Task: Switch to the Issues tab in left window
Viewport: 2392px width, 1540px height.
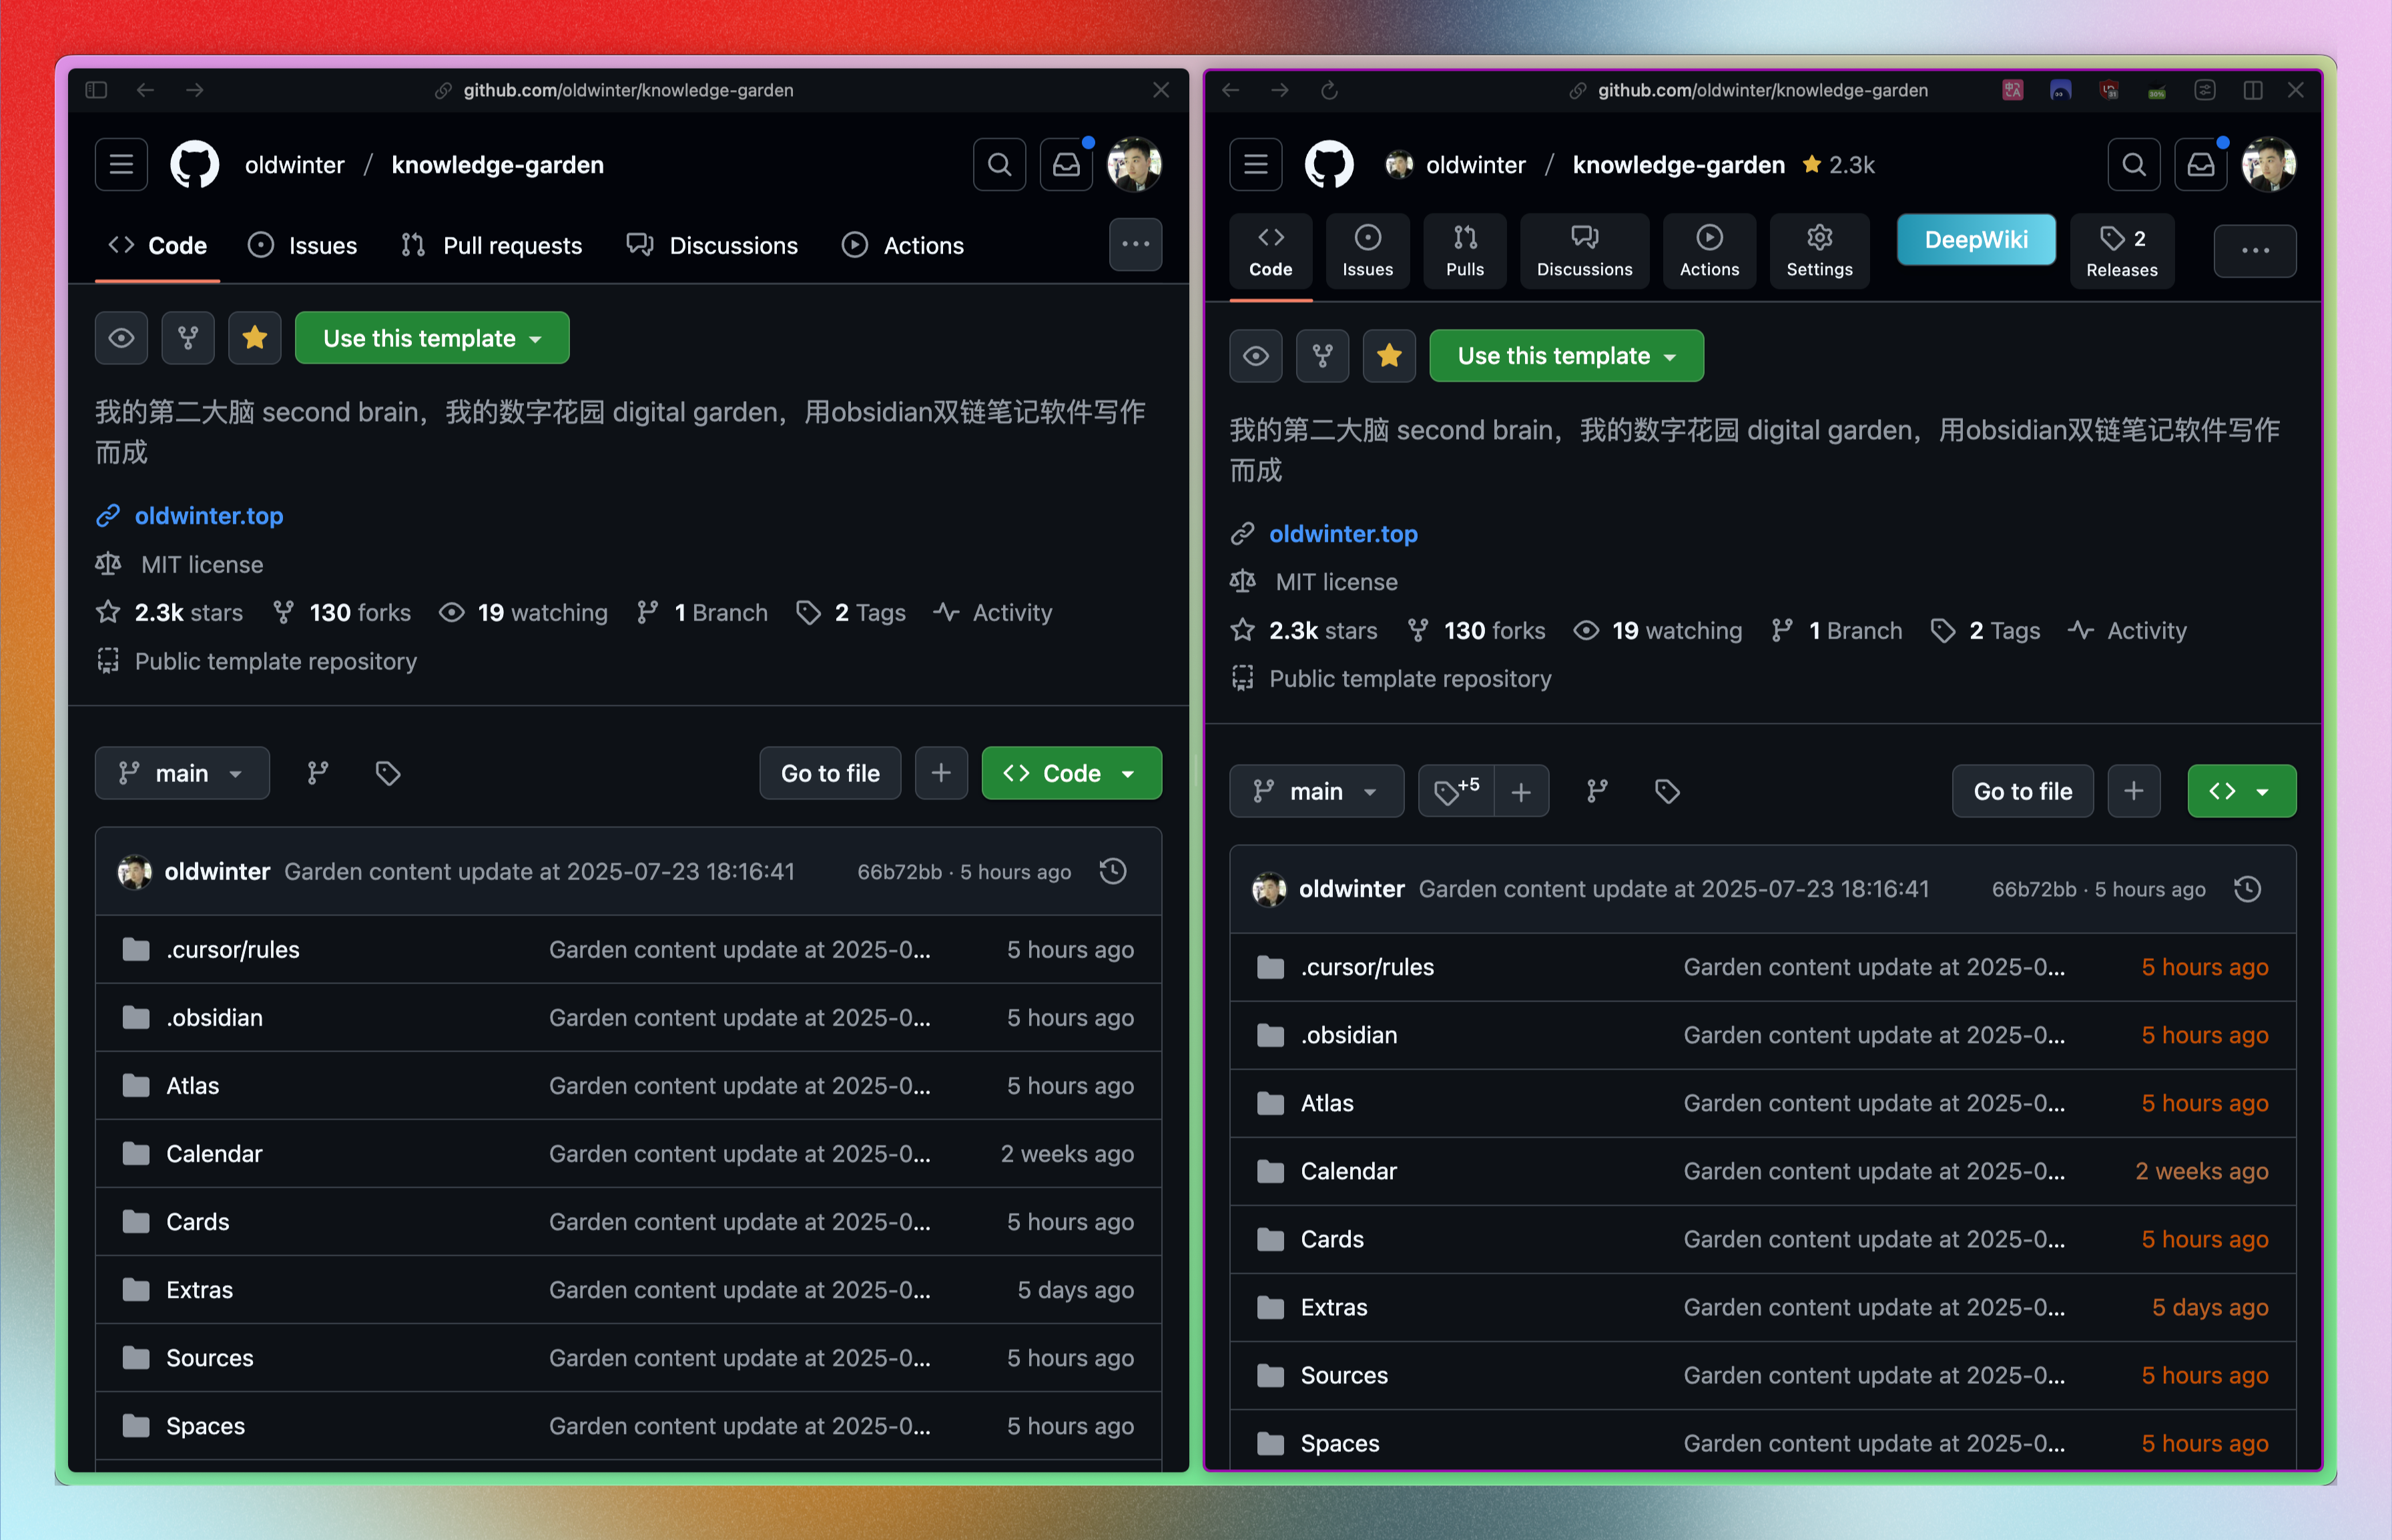Action: click(x=303, y=245)
